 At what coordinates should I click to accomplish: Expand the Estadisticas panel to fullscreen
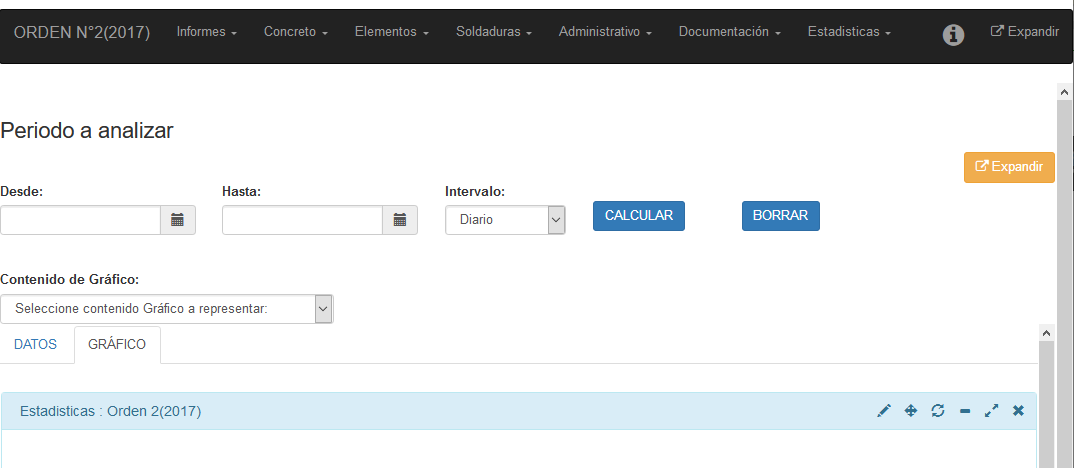click(x=991, y=411)
